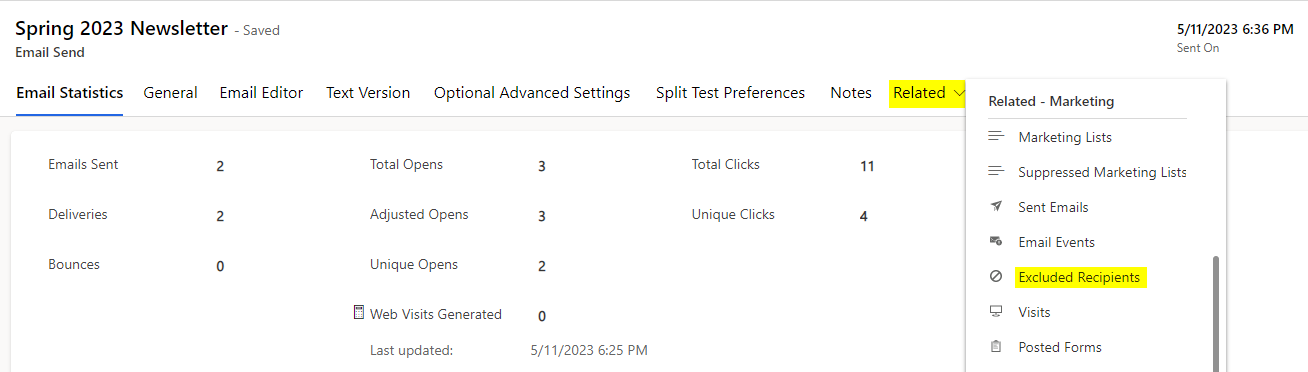Click the Excluded Recipients blocked circle icon

tap(995, 277)
